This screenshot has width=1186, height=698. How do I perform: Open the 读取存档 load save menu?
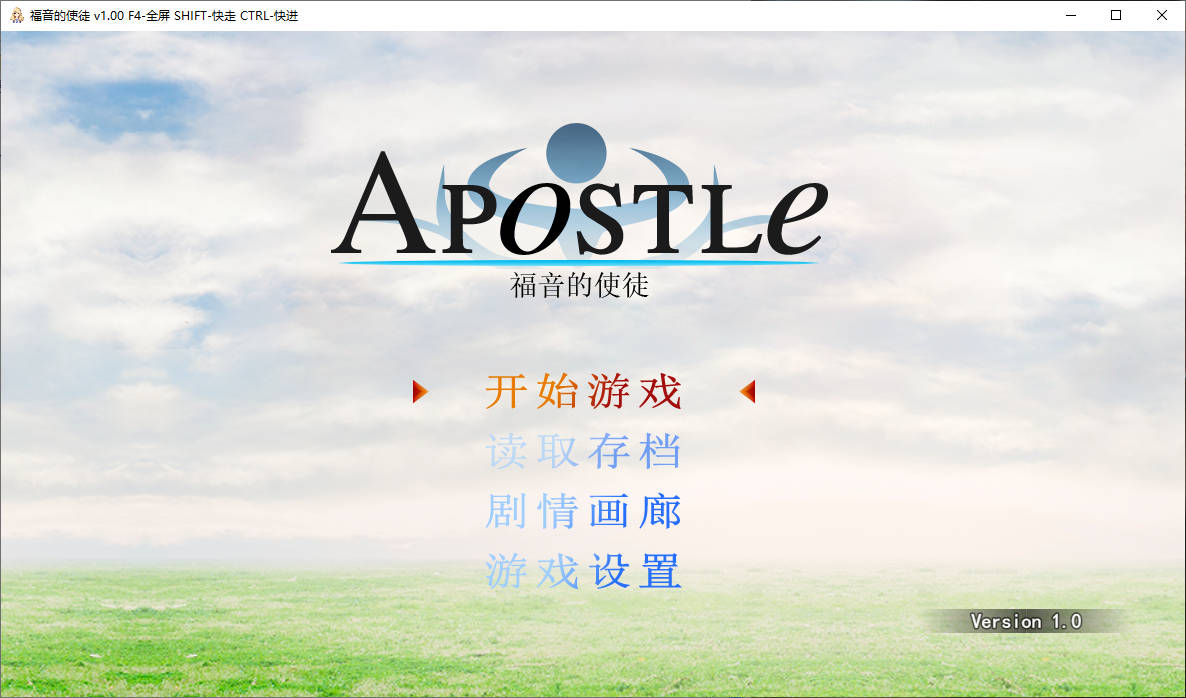coord(583,452)
